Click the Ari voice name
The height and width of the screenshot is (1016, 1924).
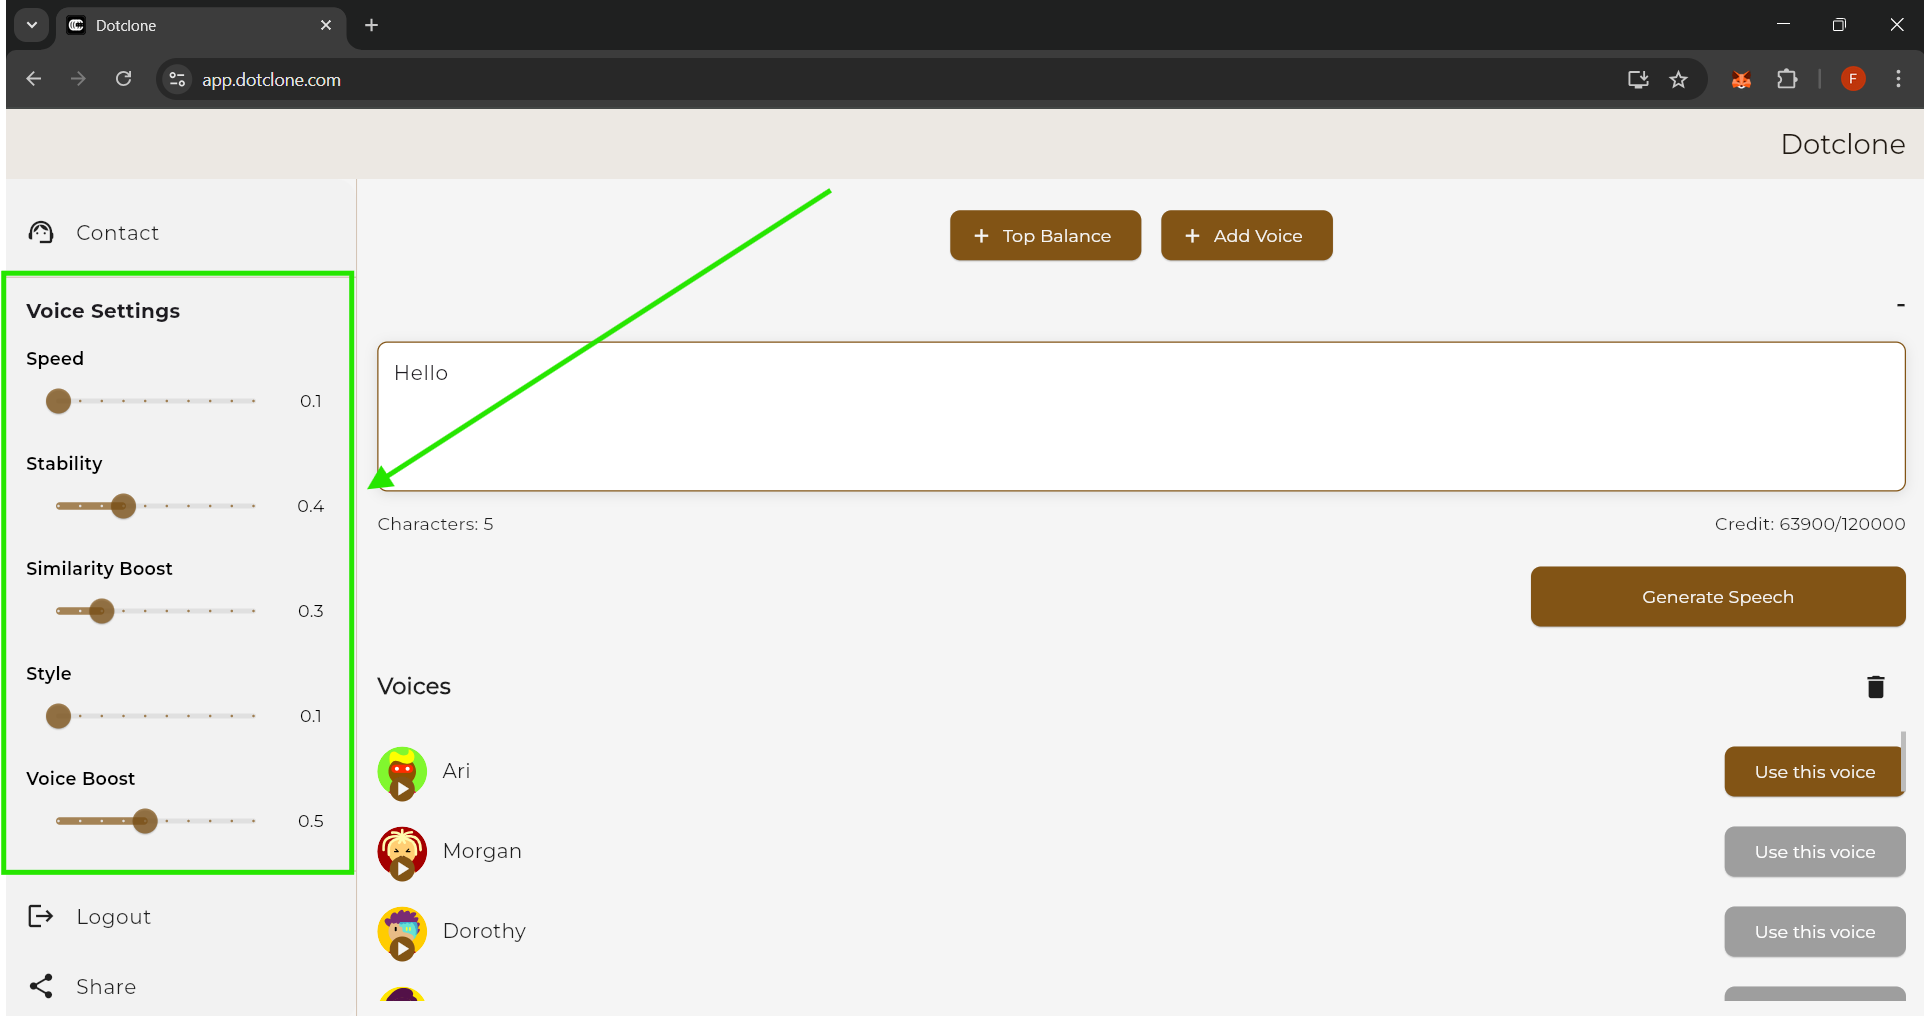(x=456, y=771)
